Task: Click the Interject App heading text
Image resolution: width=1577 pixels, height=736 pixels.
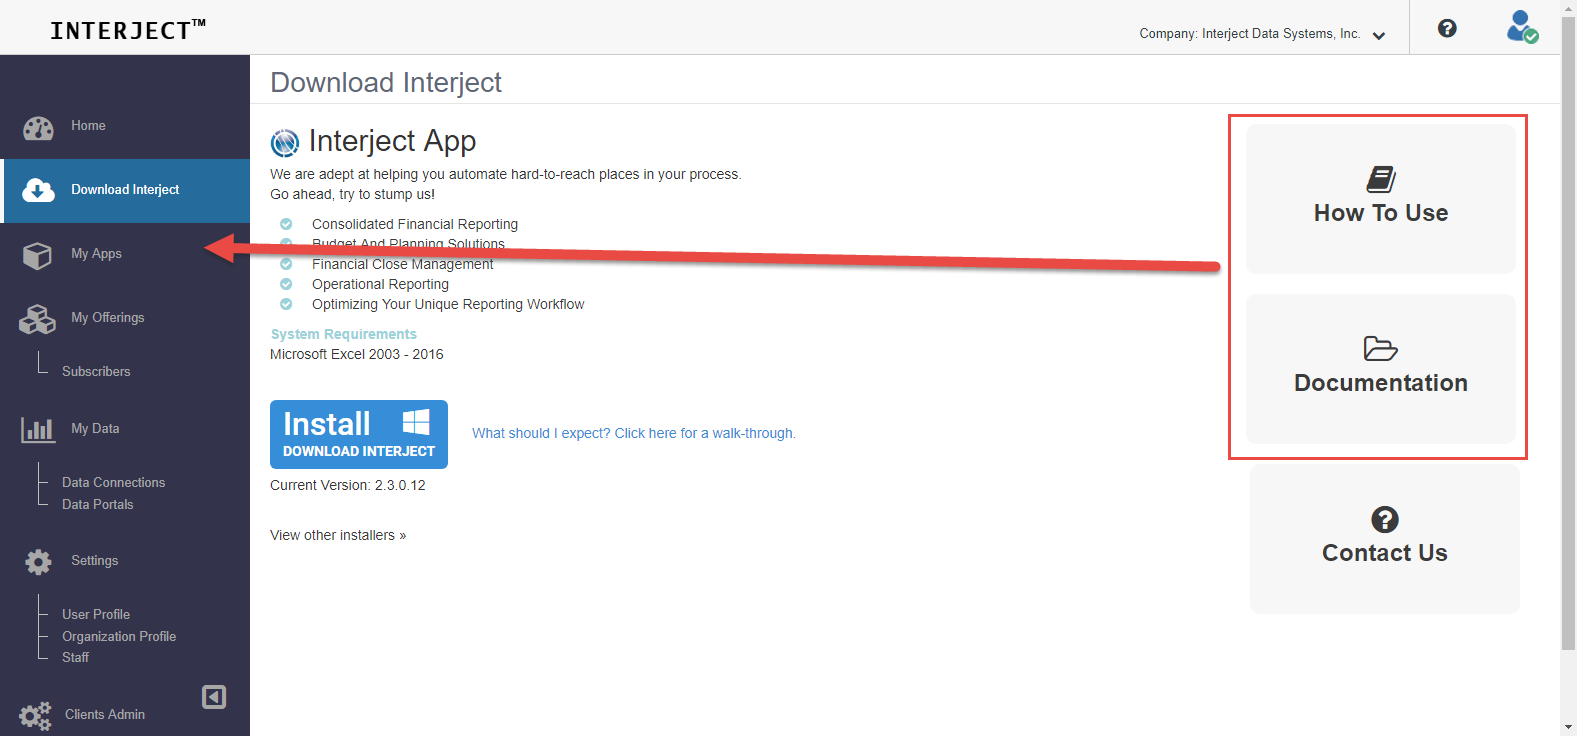Action: coord(392,141)
